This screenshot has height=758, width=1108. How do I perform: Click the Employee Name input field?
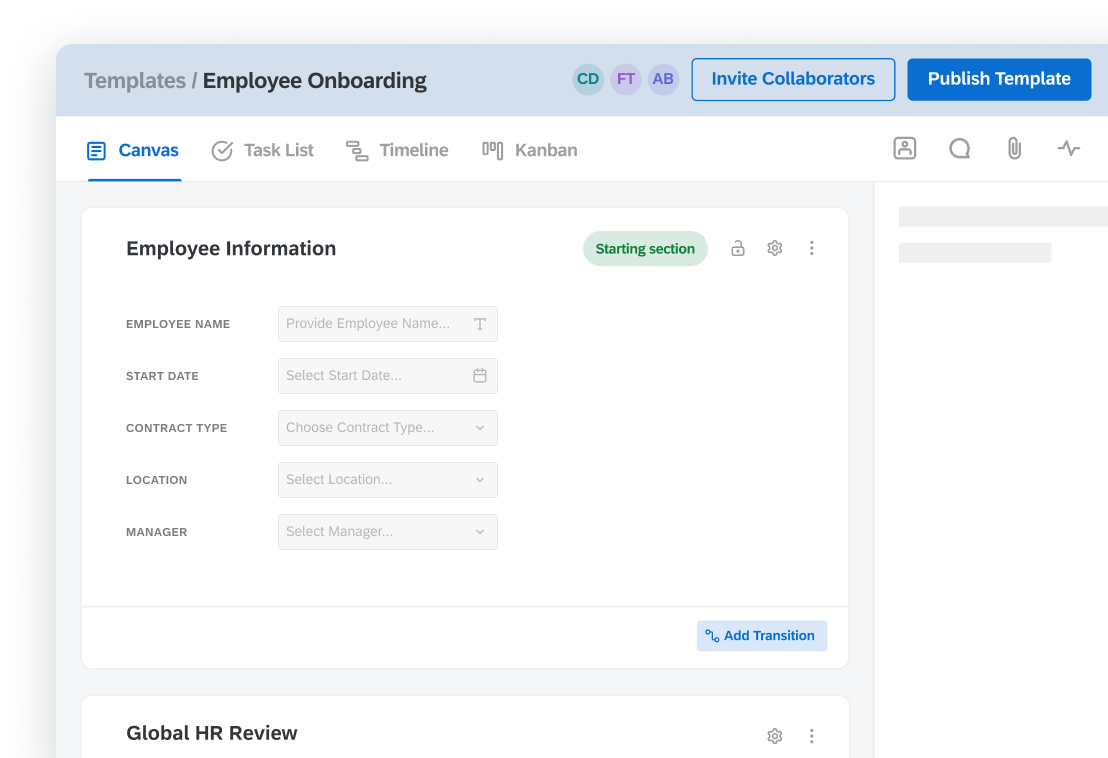click(x=375, y=324)
